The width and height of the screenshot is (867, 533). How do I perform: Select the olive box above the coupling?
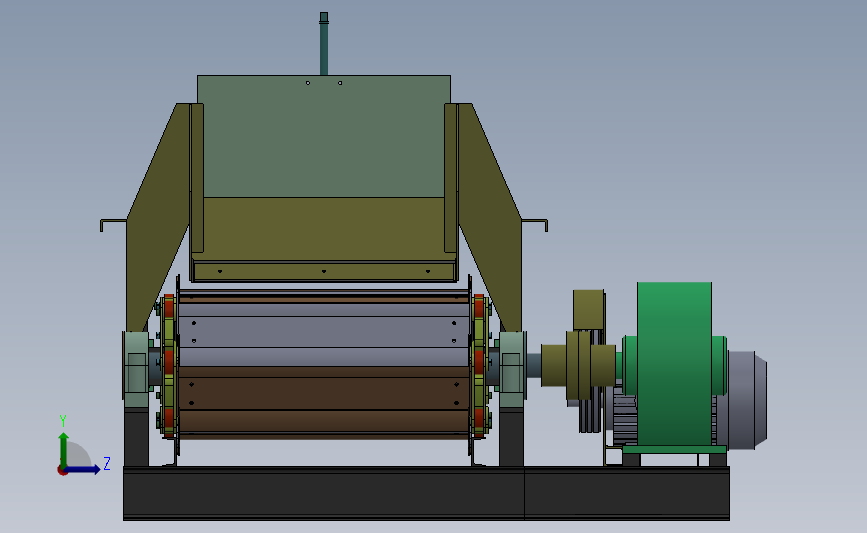pos(588,310)
